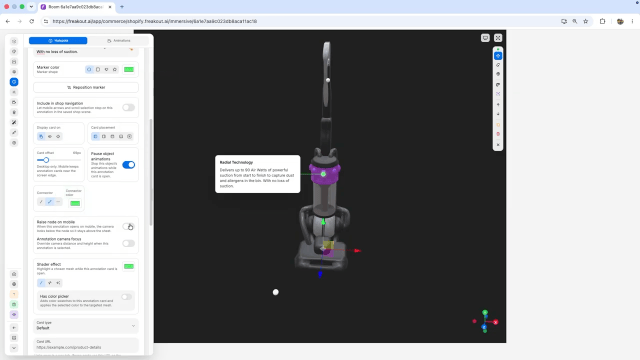Enable the Has color picker toggle
Image resolution: width=640 pixels, height=360 pixels.
tap(127, 297)
